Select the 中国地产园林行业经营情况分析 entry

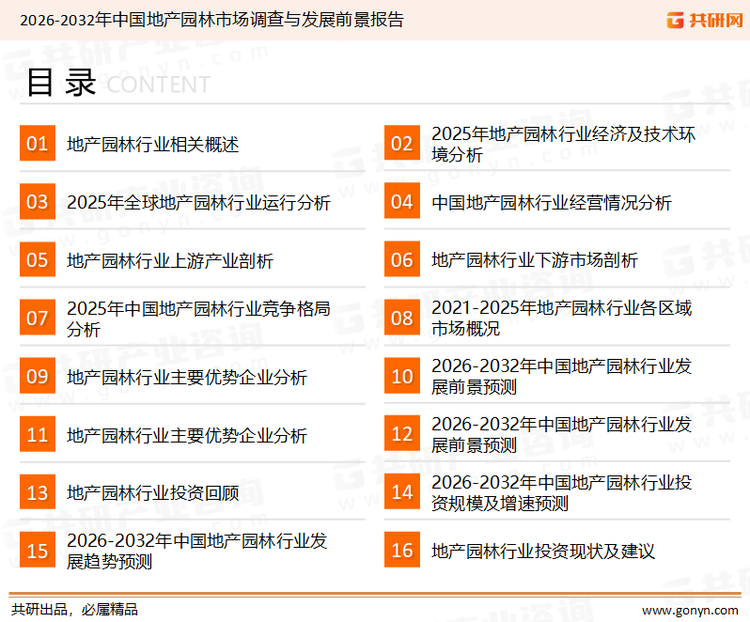click(x=551, y=202)
